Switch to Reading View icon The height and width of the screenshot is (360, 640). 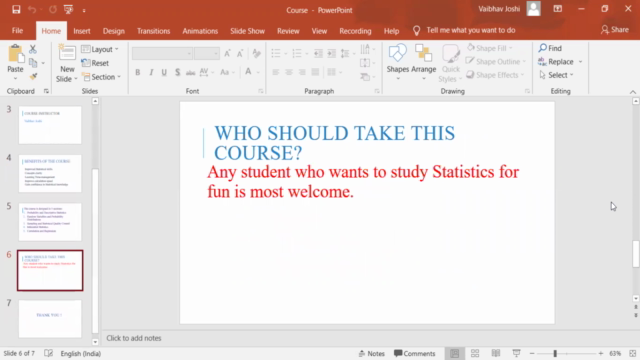pos(496,353)
